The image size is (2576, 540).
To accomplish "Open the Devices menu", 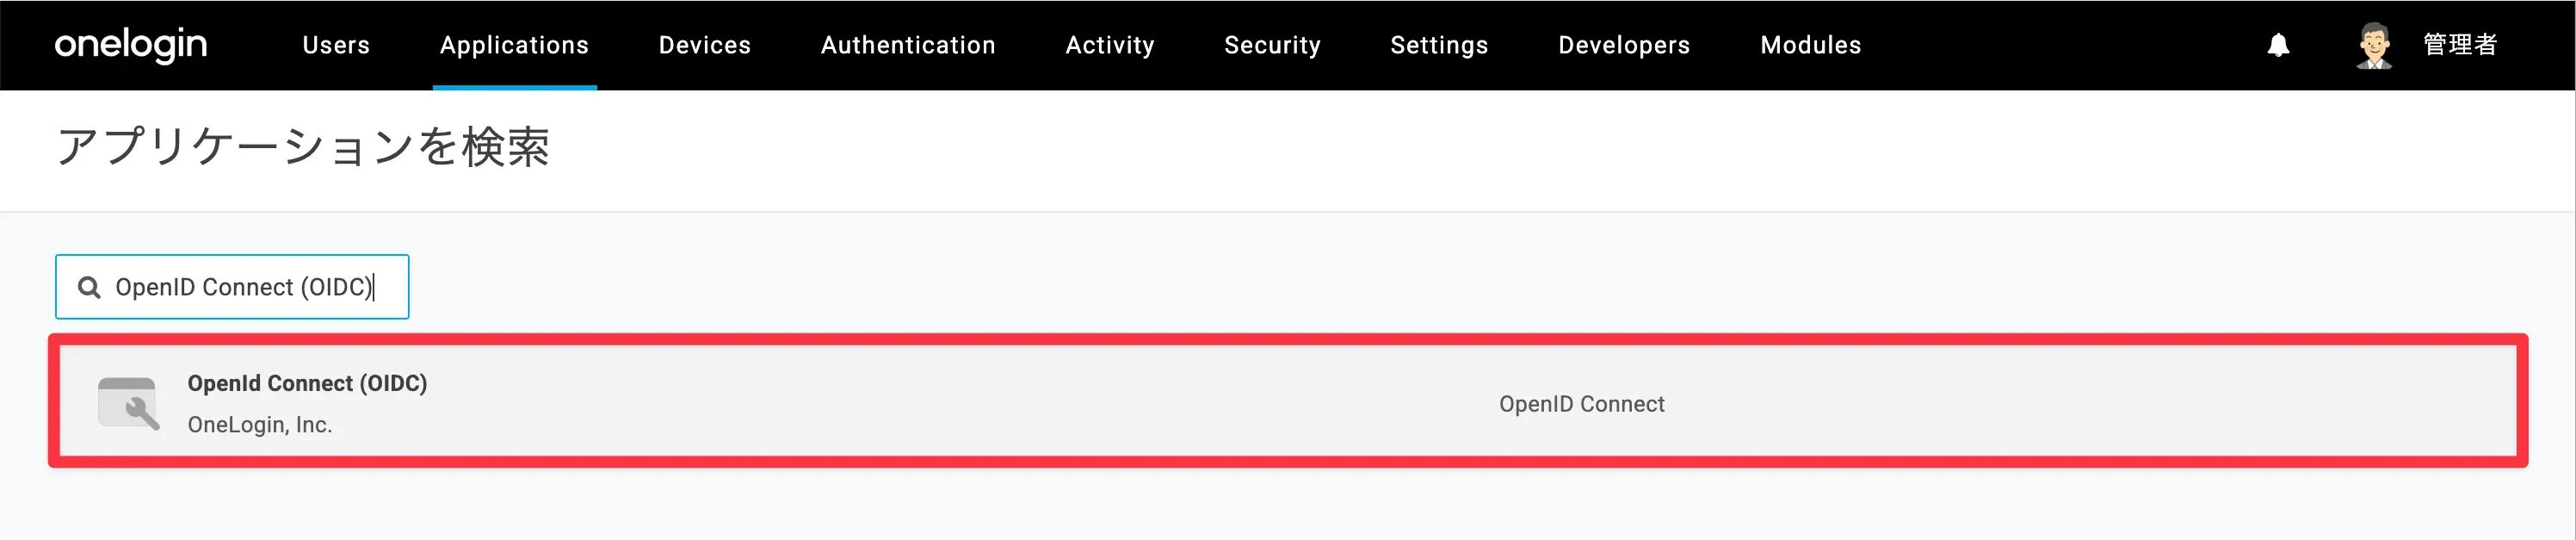I will click(x=704, y=45).
